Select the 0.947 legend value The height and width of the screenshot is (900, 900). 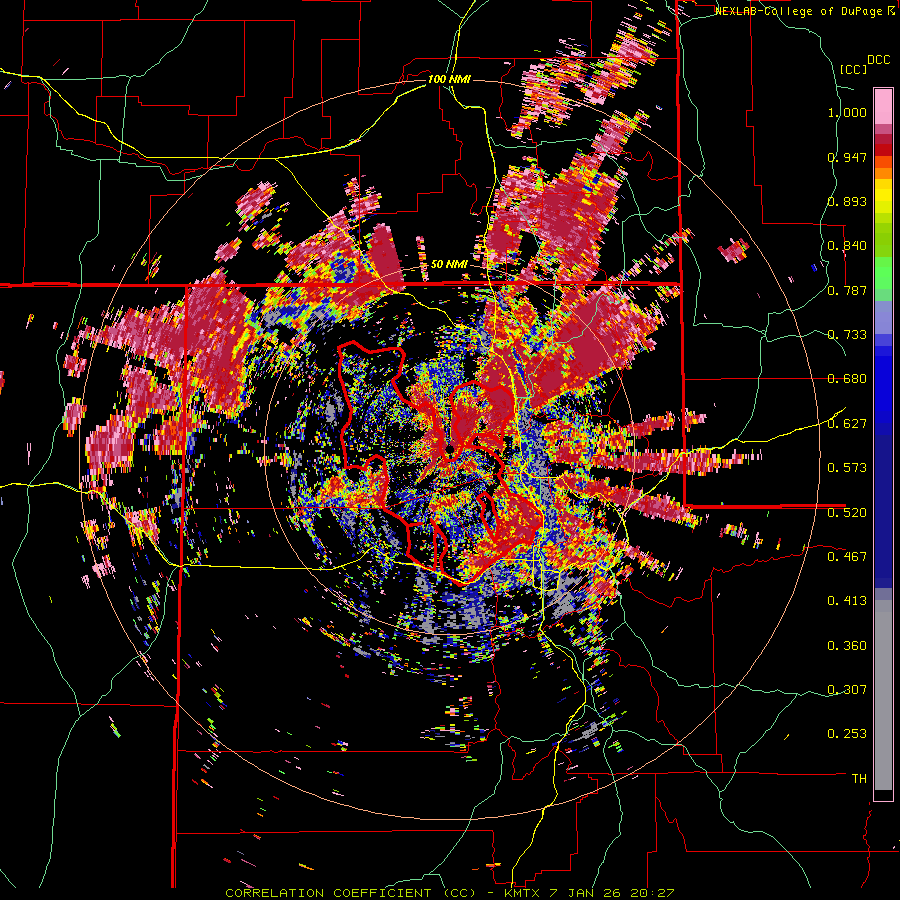pyautogui.click(x=847, y=157)
